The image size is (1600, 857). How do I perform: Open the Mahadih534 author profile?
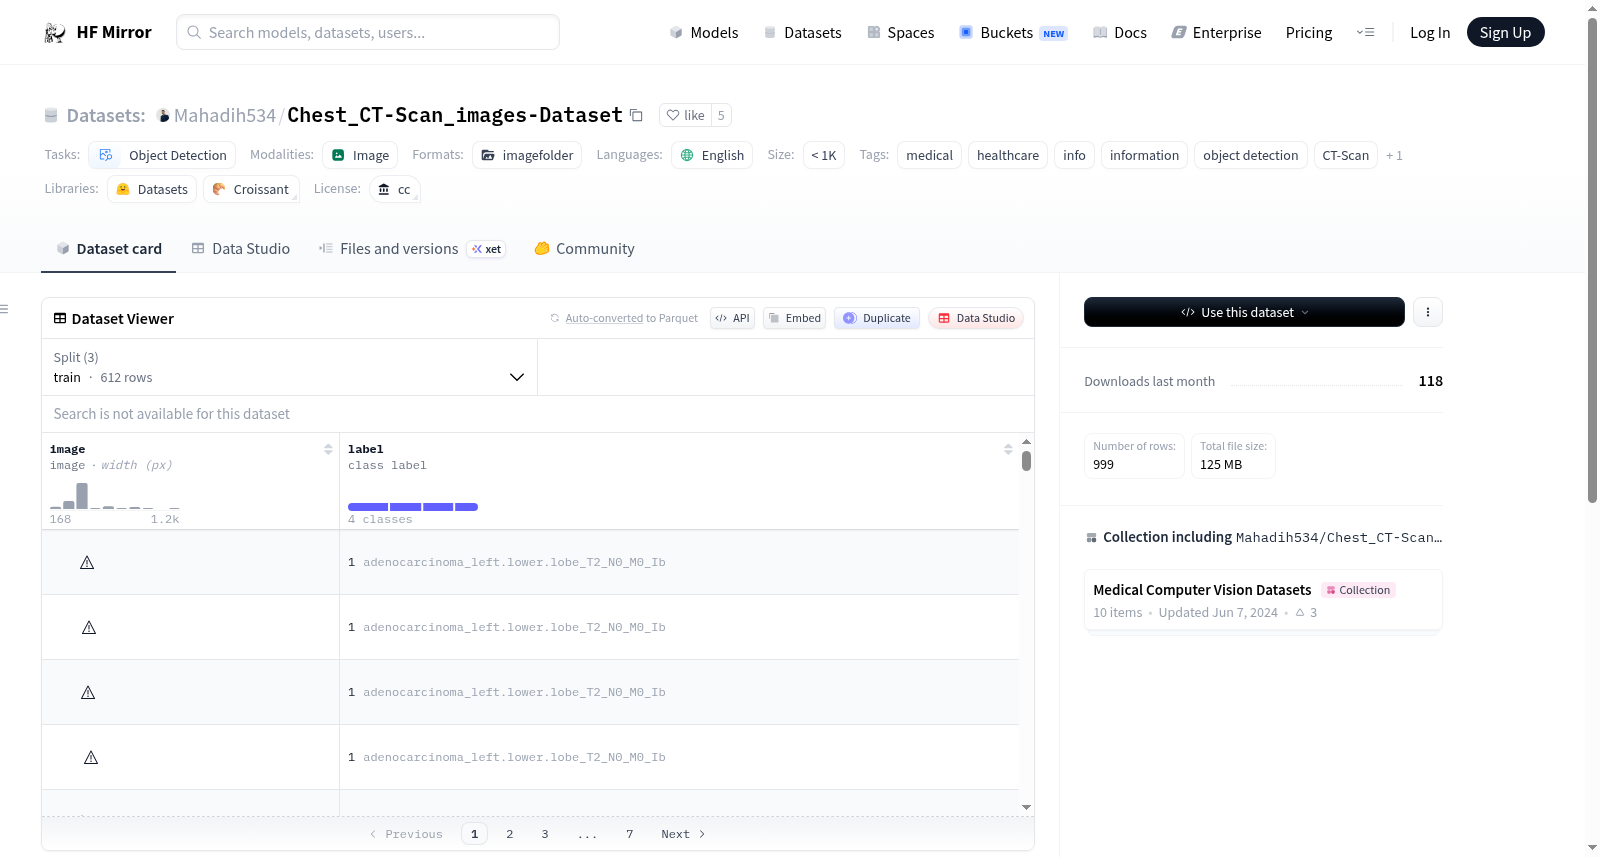click(224, 115)
